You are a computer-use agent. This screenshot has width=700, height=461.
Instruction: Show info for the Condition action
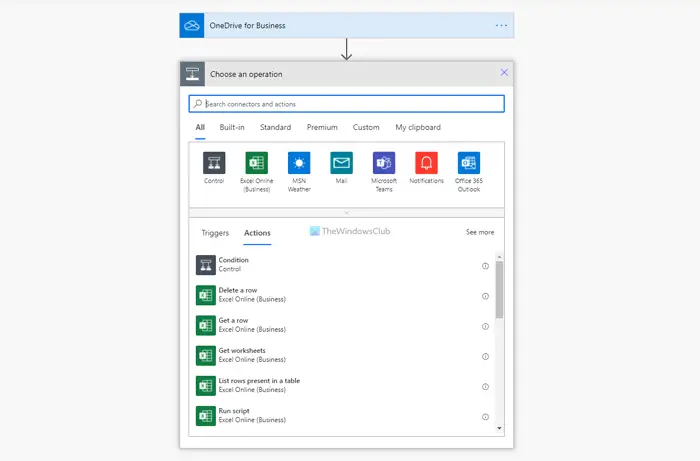[485, 266]
